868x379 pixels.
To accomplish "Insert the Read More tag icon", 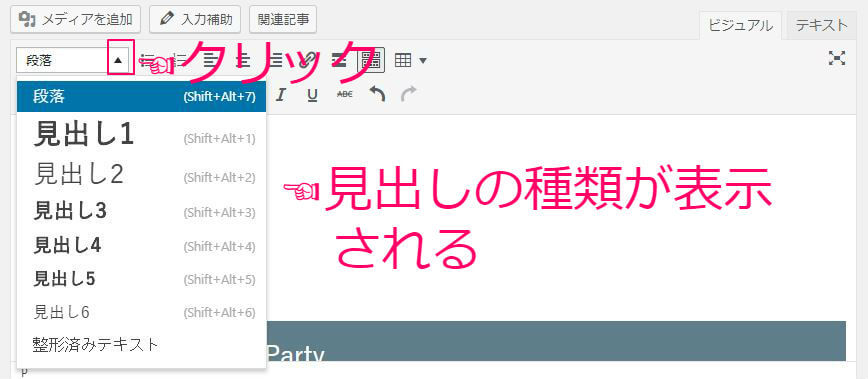I will [x=339, y=61].
